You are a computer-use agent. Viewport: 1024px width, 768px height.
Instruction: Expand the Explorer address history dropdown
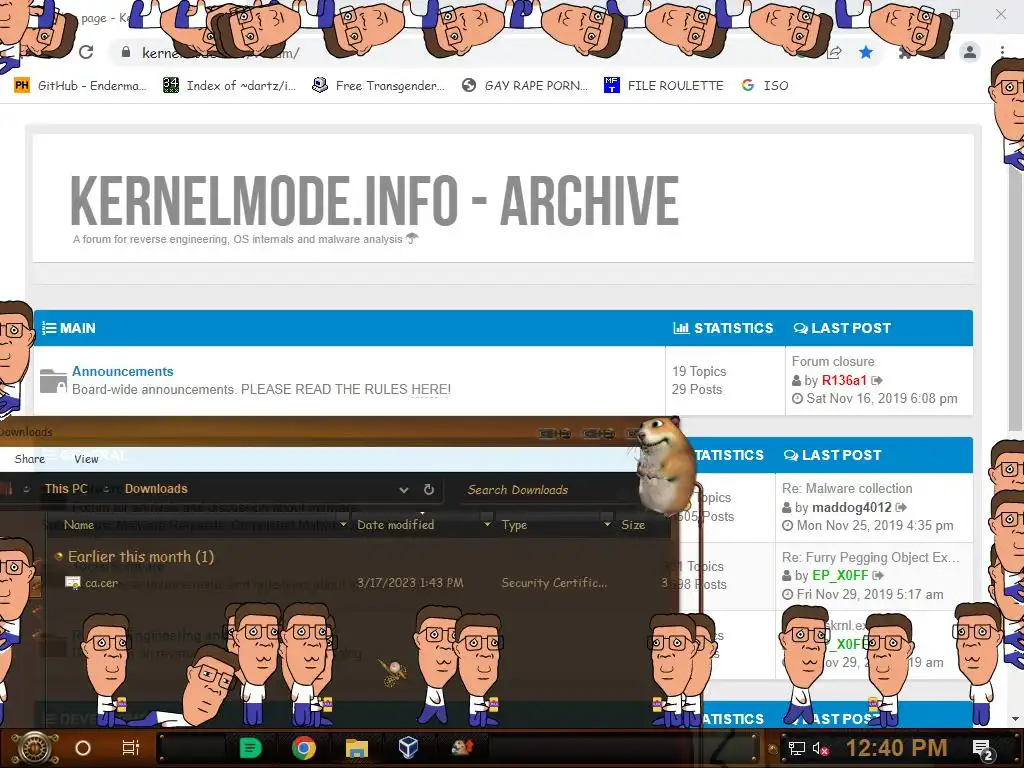click(x=404, y=490)
